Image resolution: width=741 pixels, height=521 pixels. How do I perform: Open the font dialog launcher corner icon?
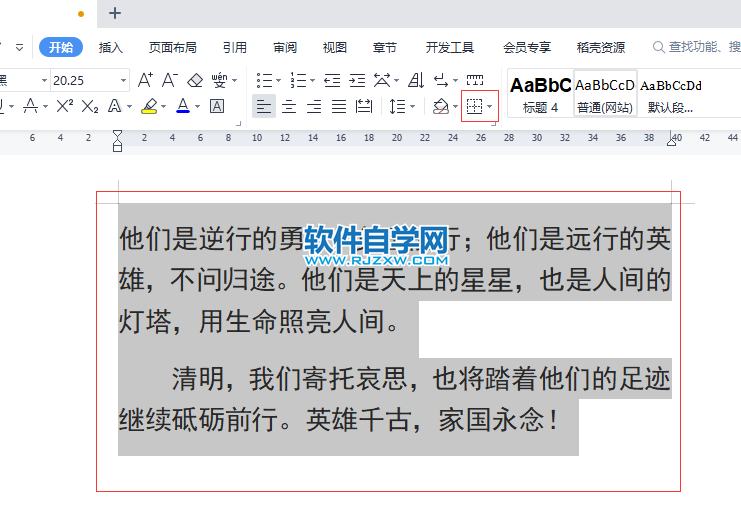pyautogui.click(x=239, y=123)
